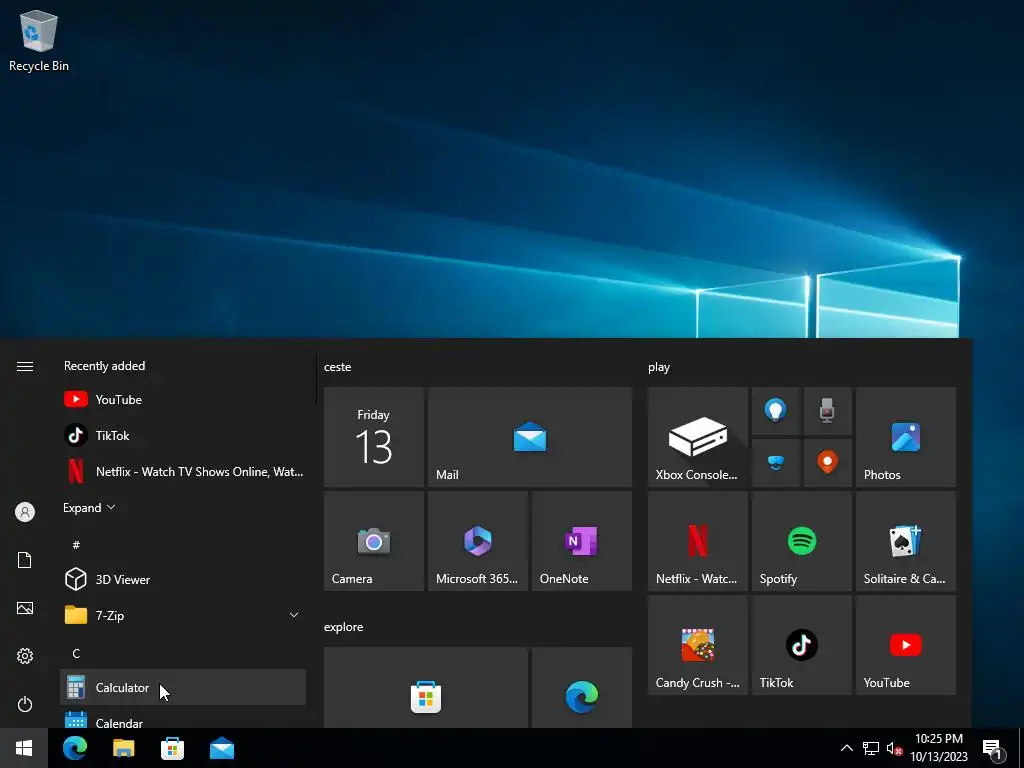The width and height of the screenshot is (1024, 768).
Task: Open the Microsoft 365 tile
Action: click(477, 541)
